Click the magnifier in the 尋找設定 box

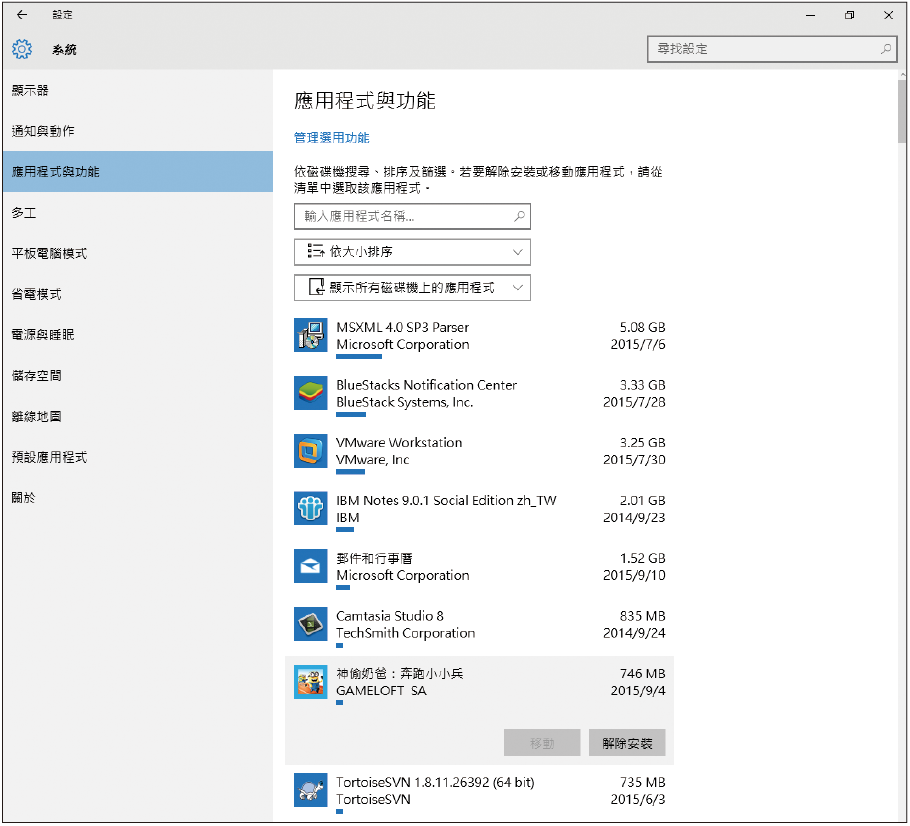point(885,49)
